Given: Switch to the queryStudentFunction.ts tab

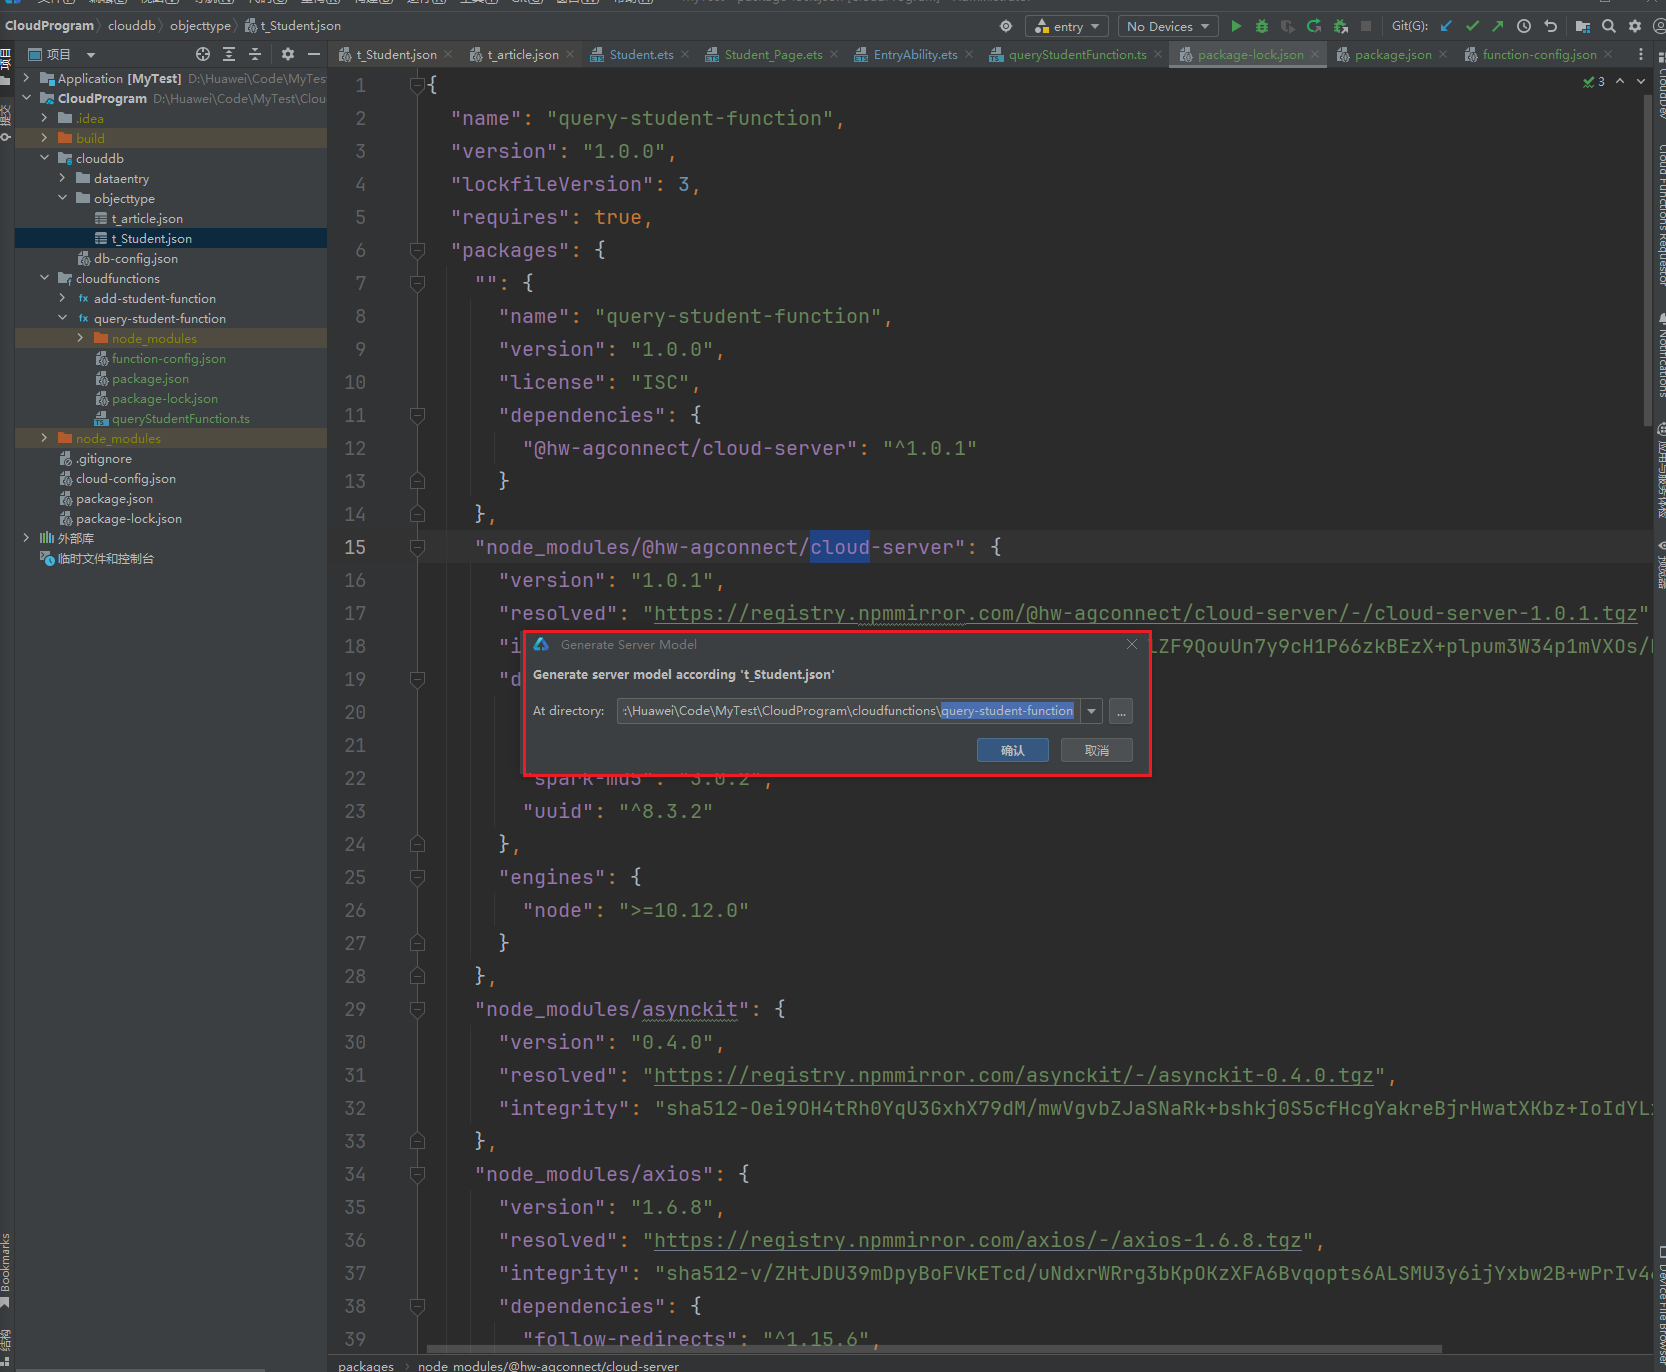Looking at the screenshot, I should (x=1076, y=54).
